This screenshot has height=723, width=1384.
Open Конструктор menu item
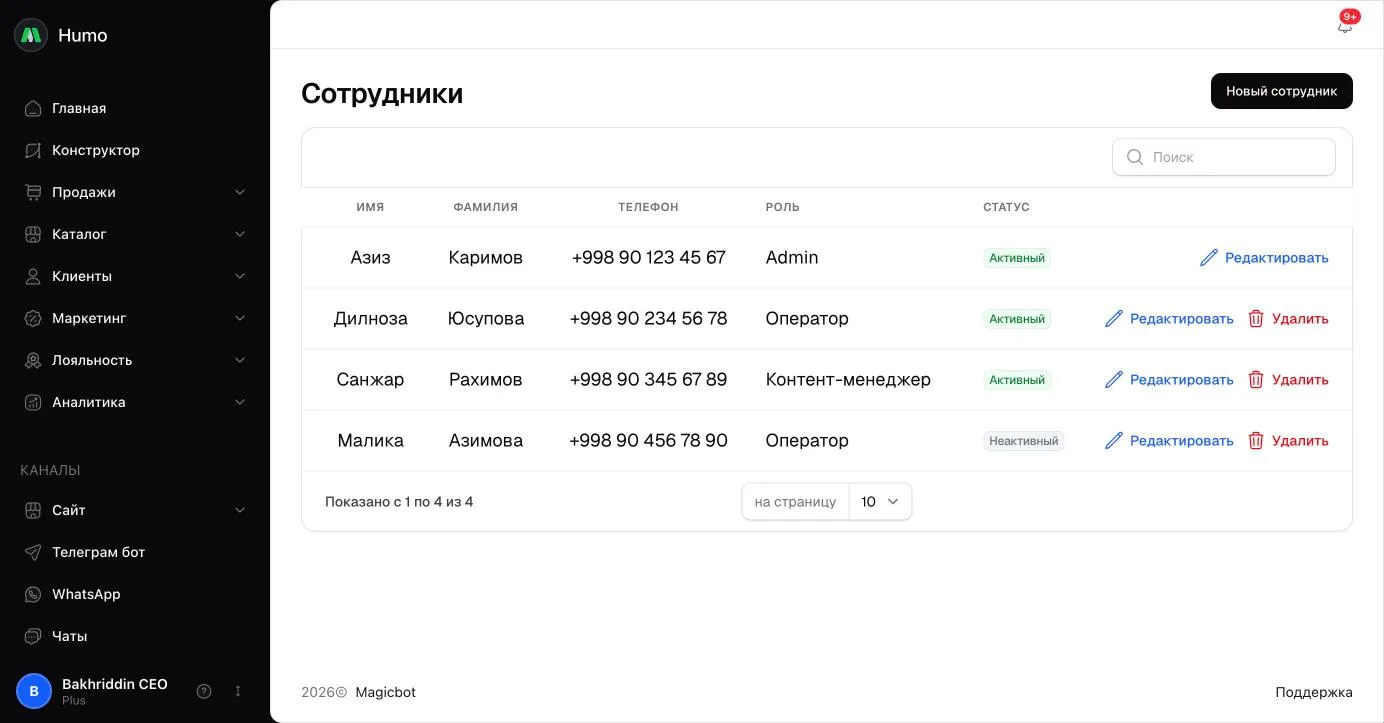point(135,150)
